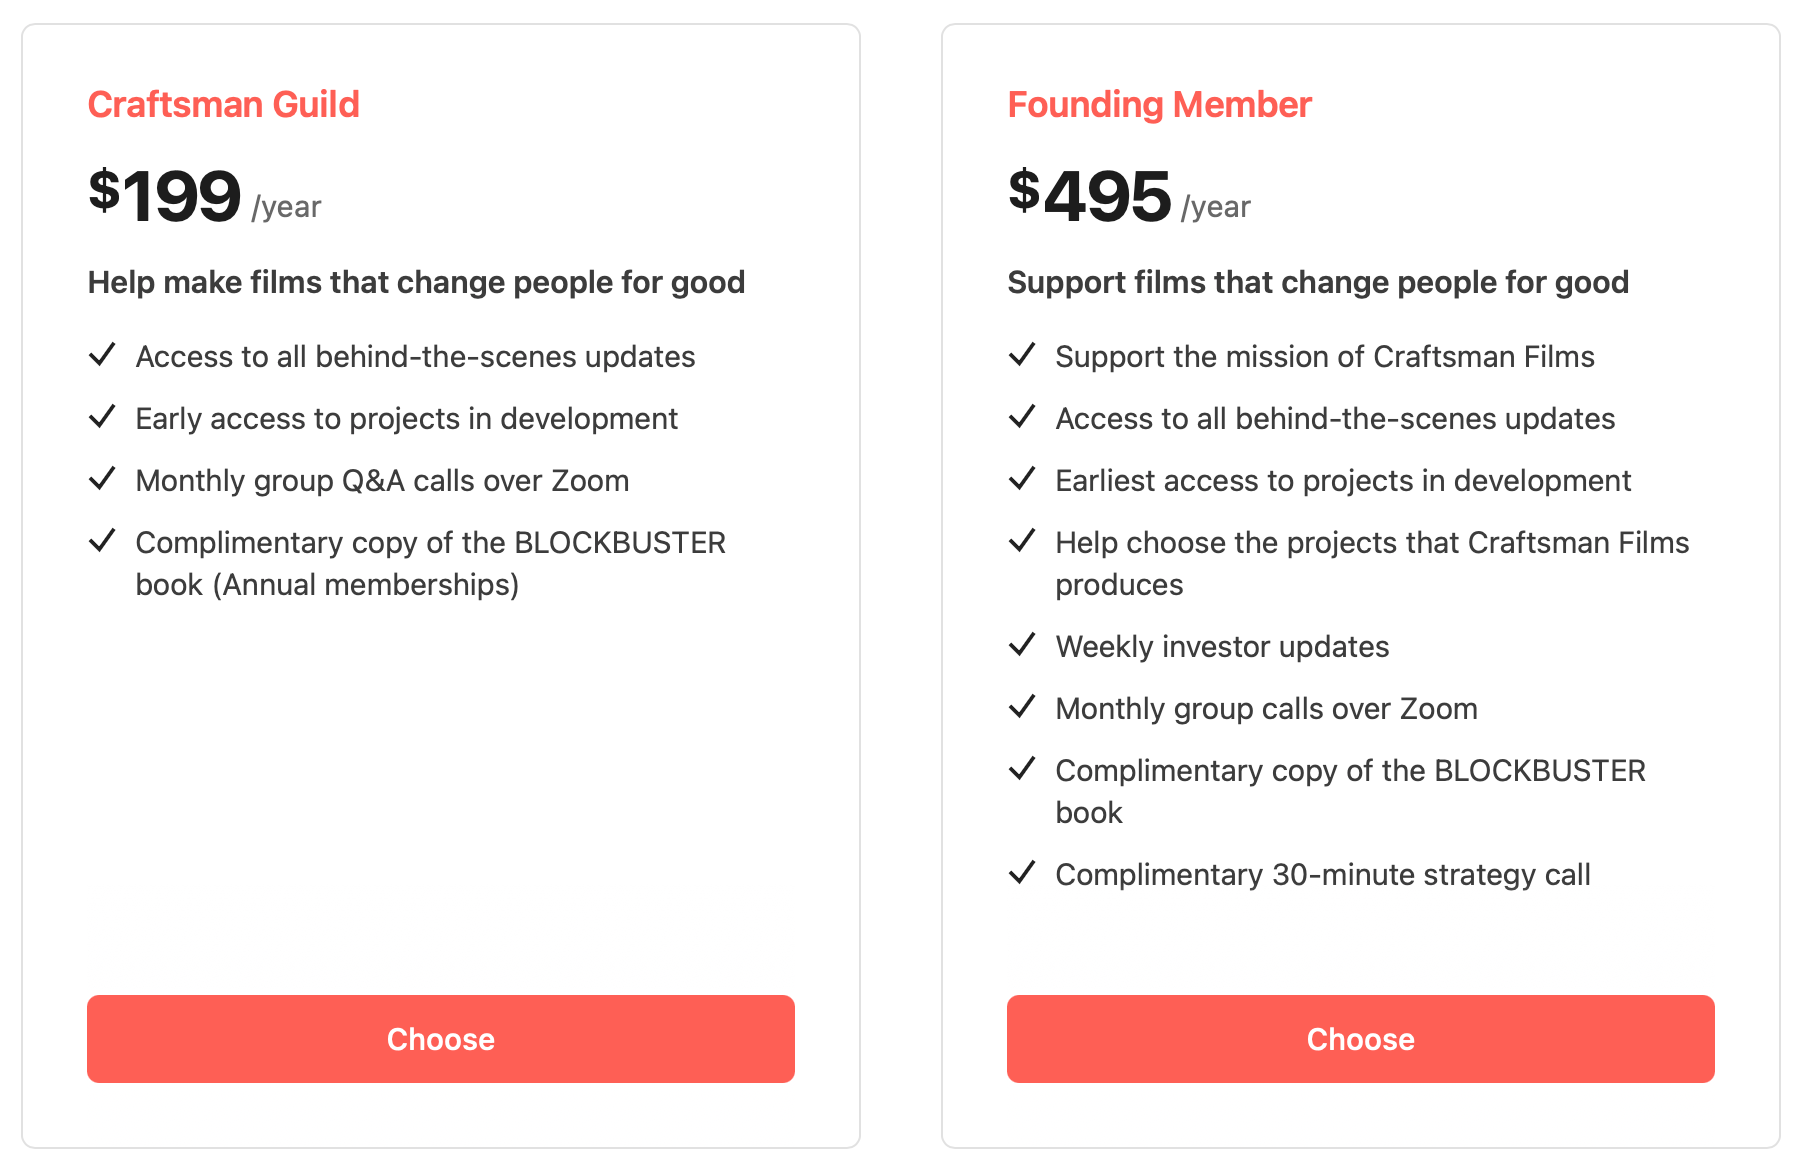Click 'Monthly group Q&A calls over Zoom' text

pos(382,481)
